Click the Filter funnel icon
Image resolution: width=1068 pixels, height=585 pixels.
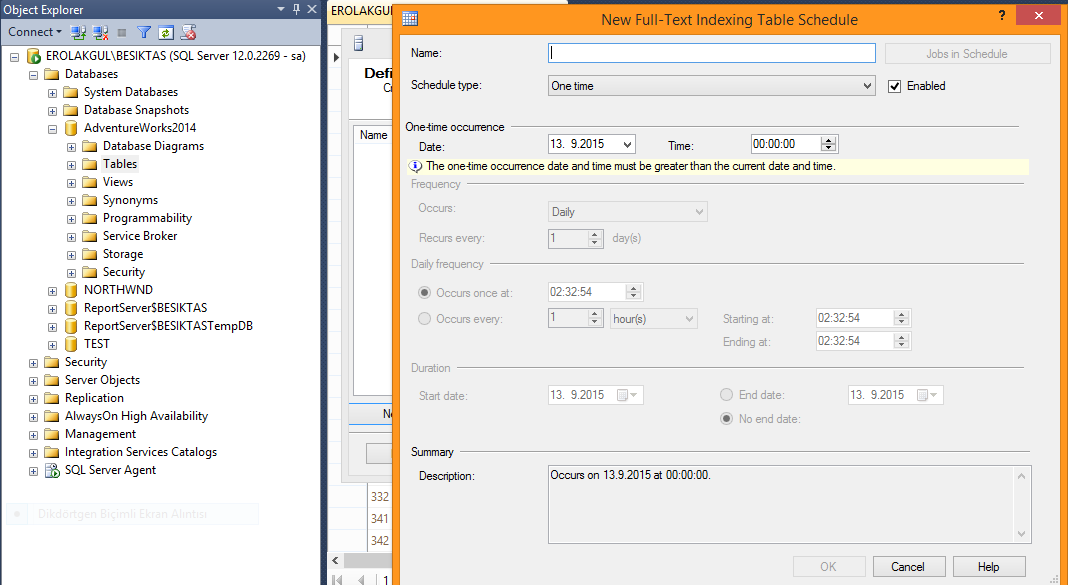pos(144,32)
